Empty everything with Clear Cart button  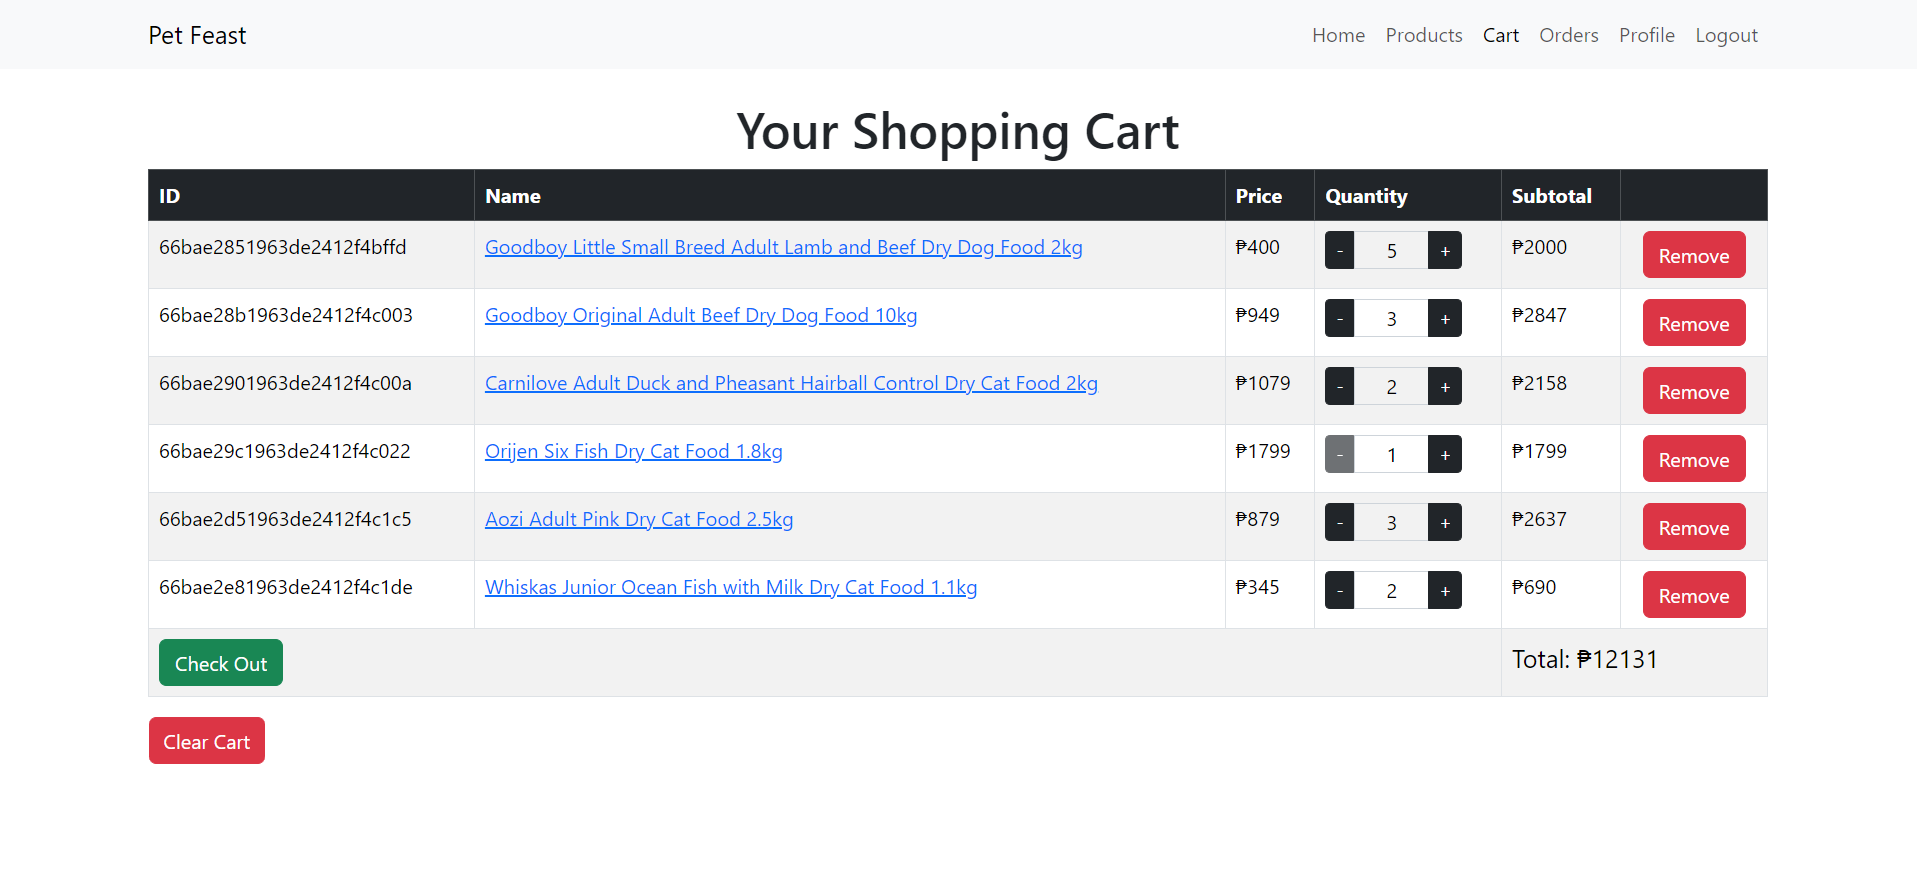[x=207, y=741]
